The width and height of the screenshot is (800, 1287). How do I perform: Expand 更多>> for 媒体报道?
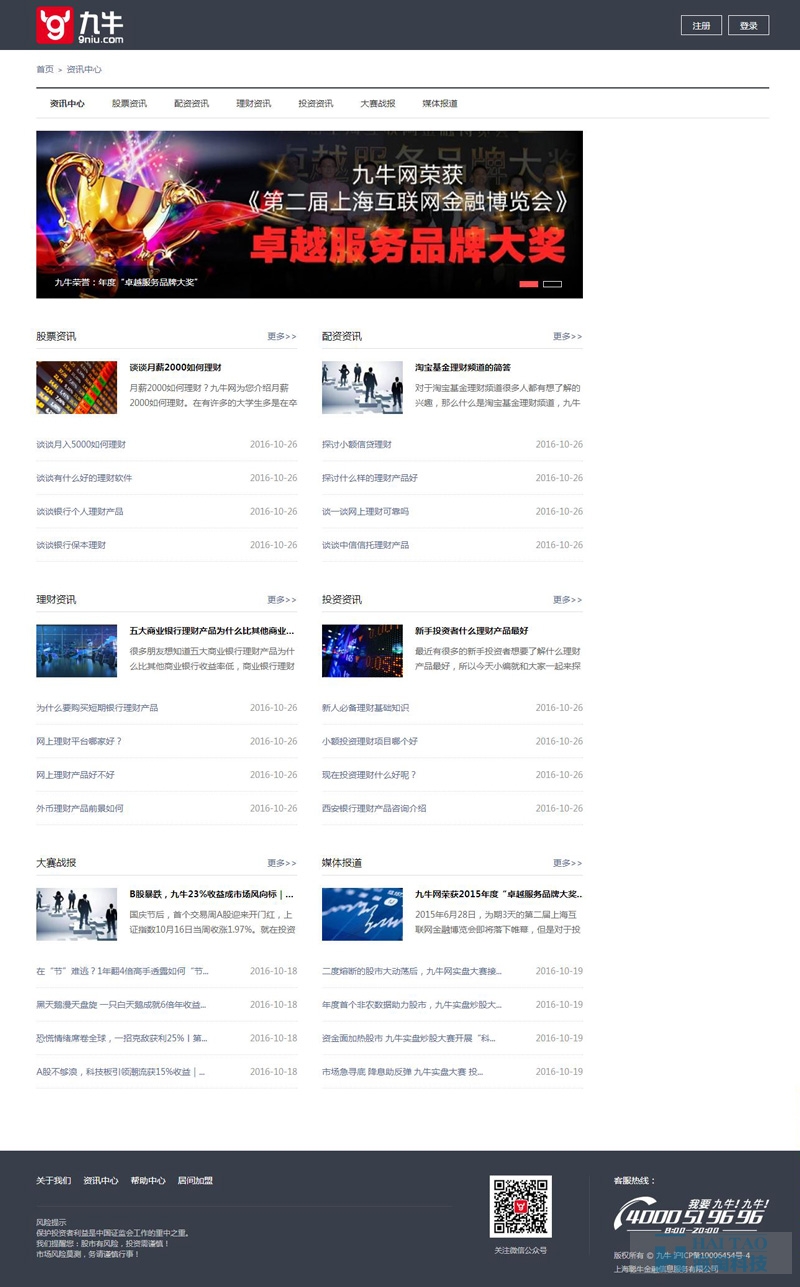(x=568, y=863)
